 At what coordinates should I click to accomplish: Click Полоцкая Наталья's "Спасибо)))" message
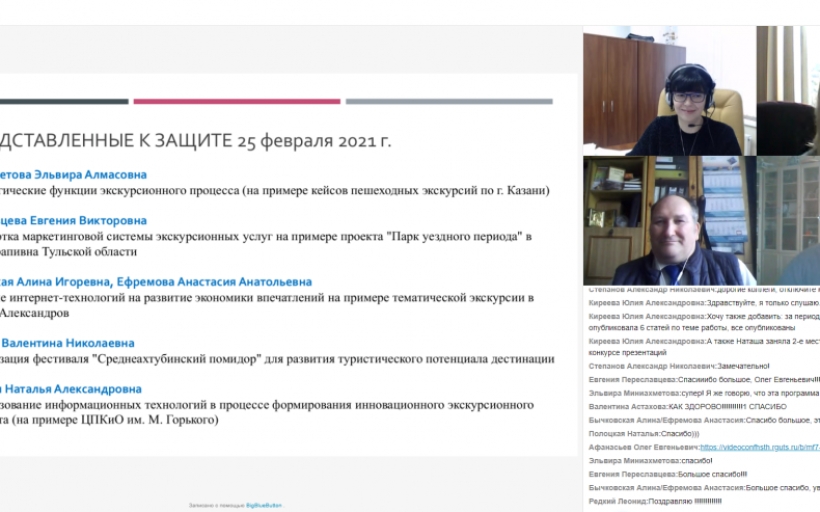coord(644,434)
